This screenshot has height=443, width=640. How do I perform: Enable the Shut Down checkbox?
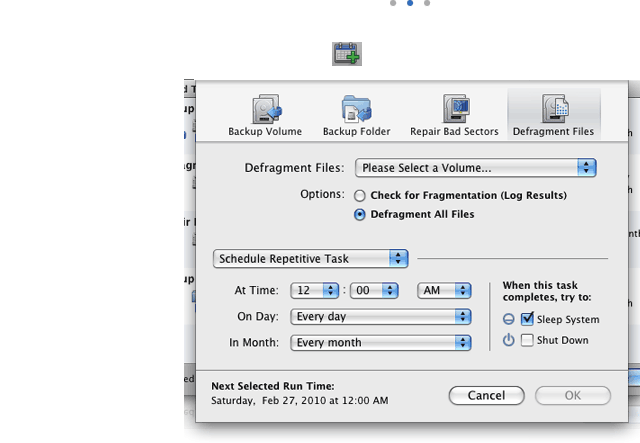(527, 340)
